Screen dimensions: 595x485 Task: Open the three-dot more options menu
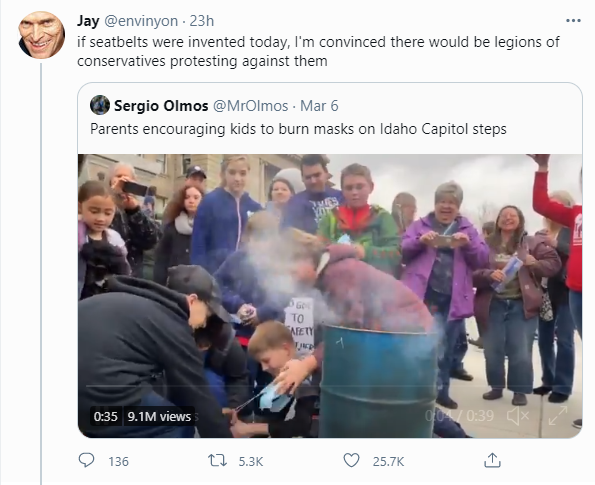coord(573,21)
